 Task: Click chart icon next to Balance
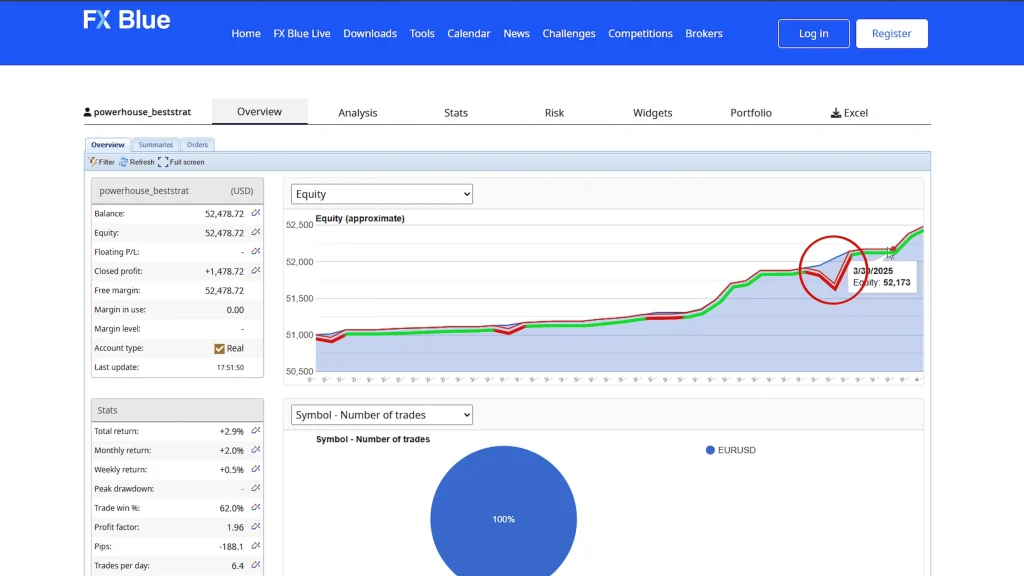point(255,213)
